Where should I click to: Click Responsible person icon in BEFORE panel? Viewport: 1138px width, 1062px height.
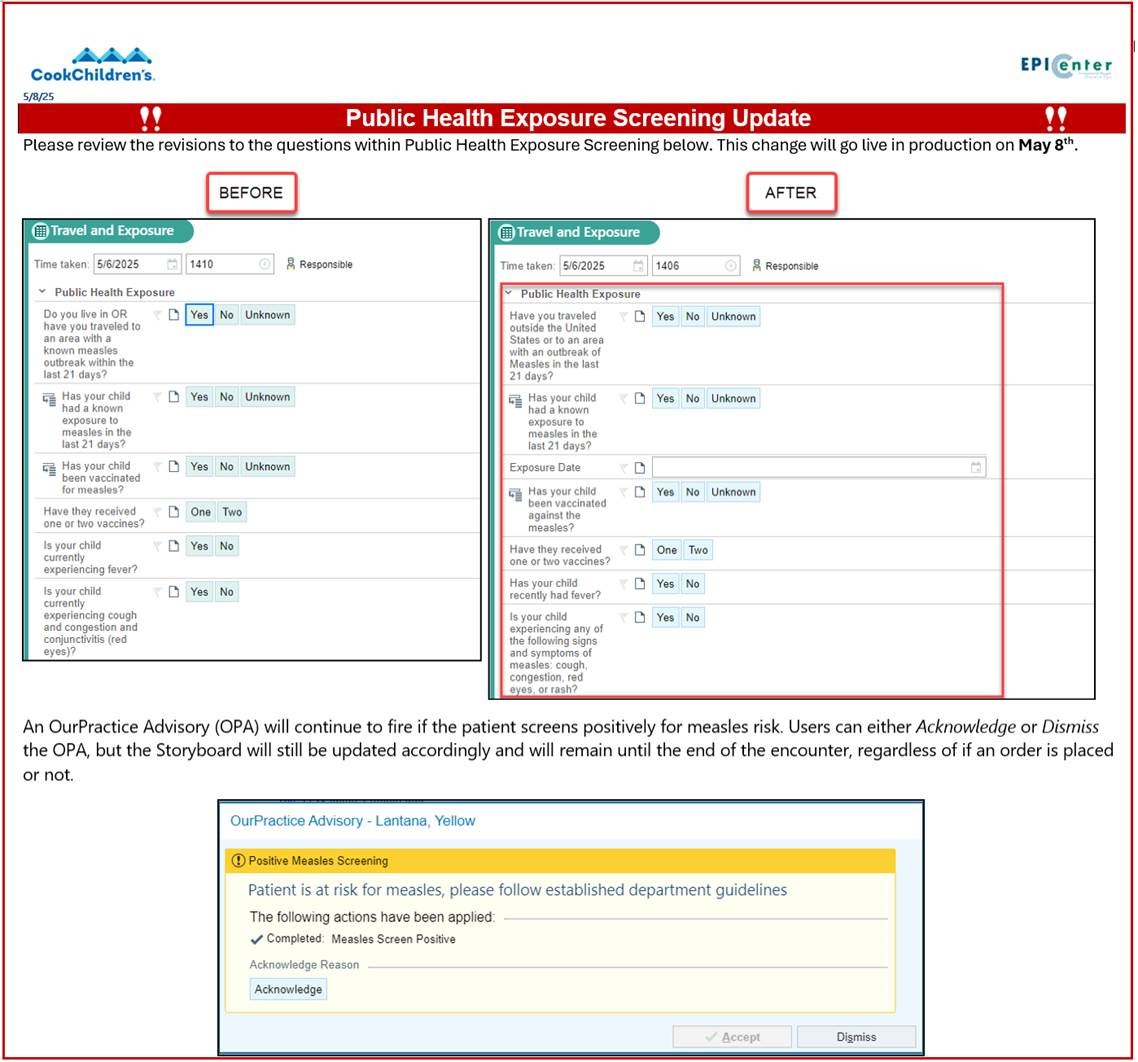291,264
